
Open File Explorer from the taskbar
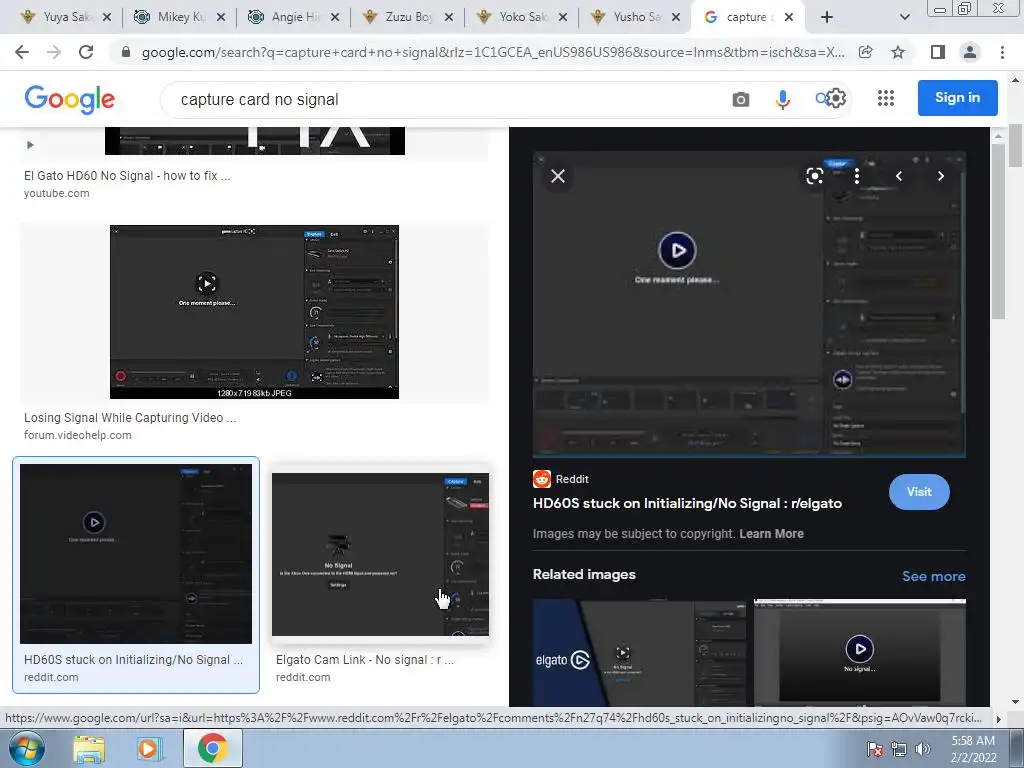(x=89, y=749)
